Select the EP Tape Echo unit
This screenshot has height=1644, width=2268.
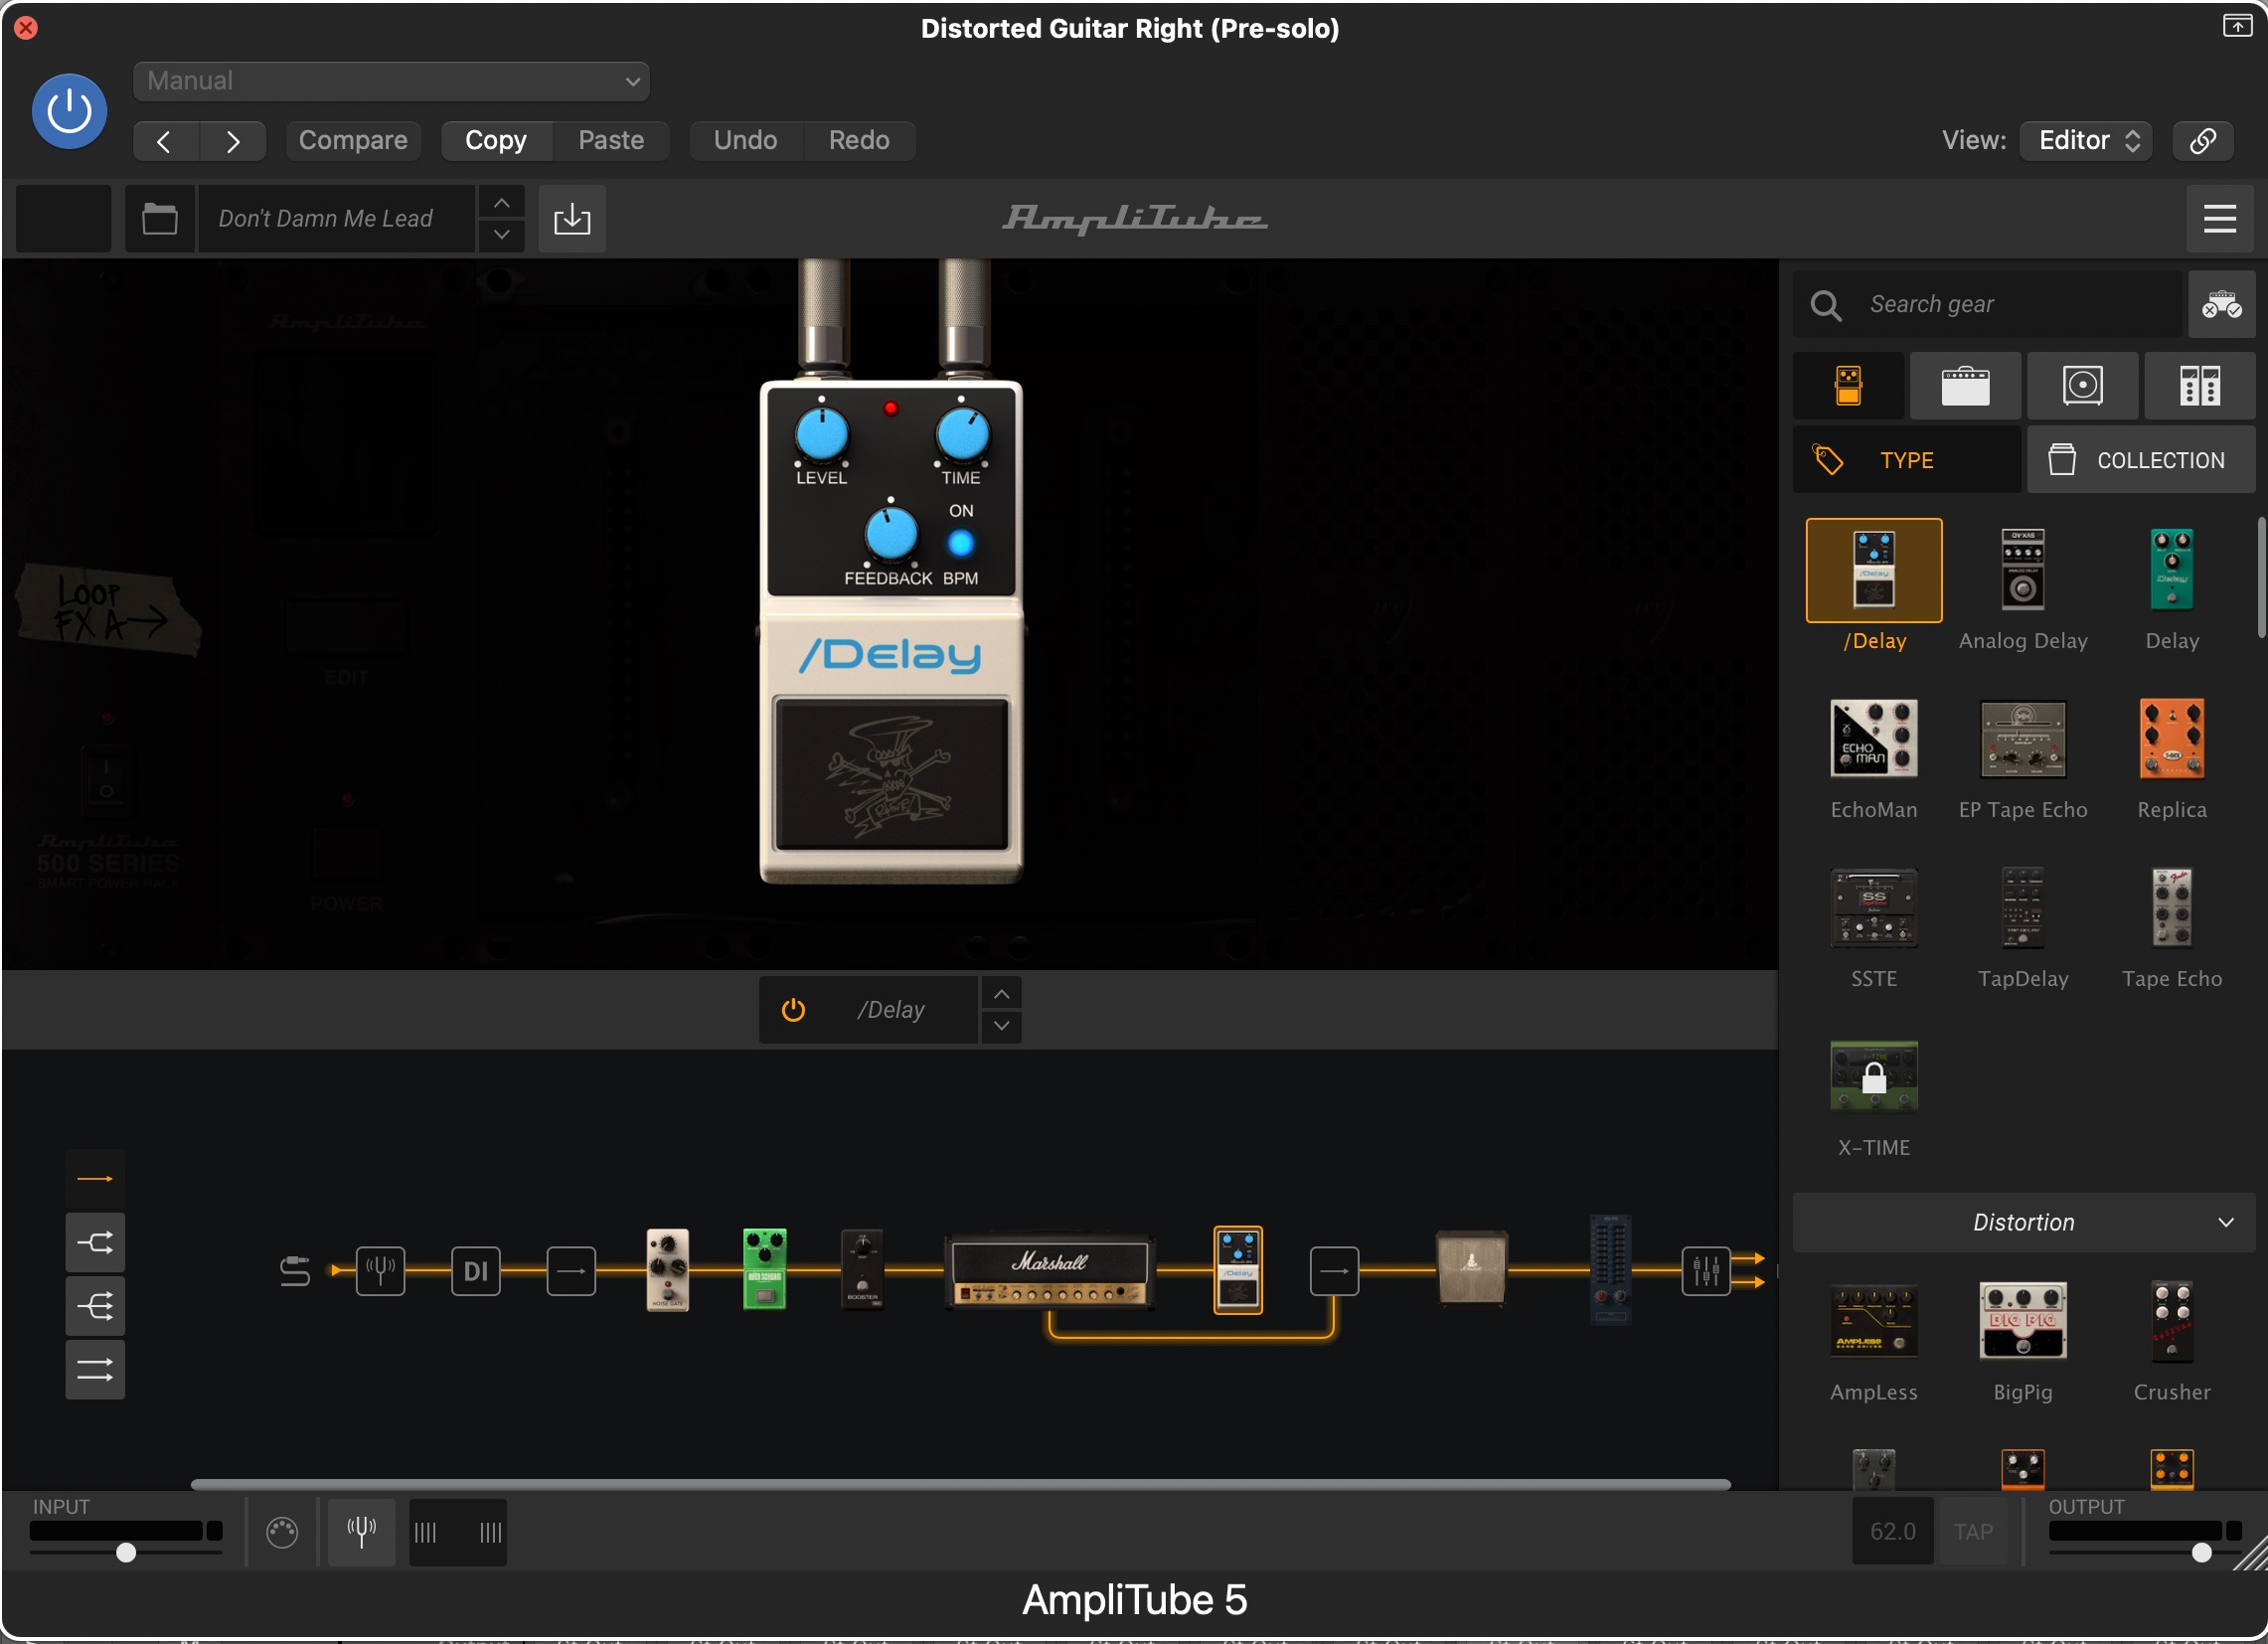(2023, 740)
